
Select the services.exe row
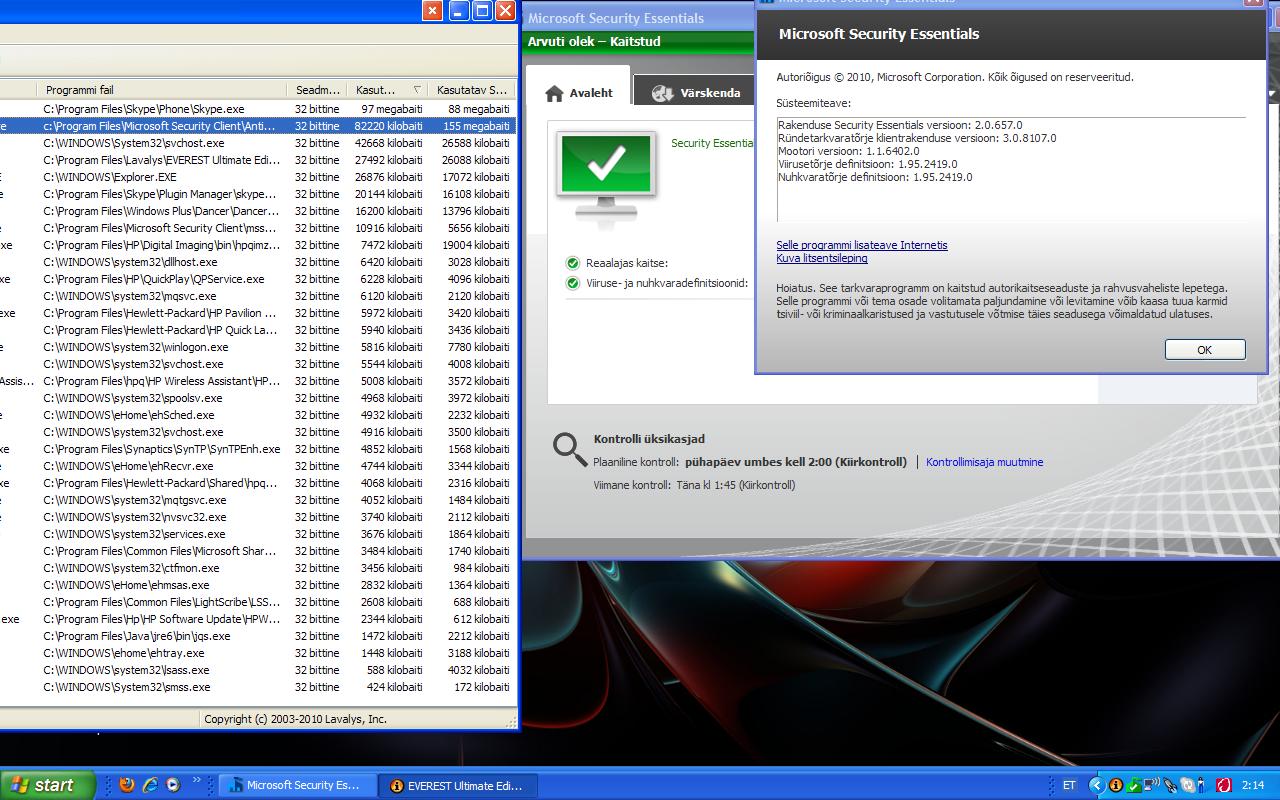pos(258,534)
